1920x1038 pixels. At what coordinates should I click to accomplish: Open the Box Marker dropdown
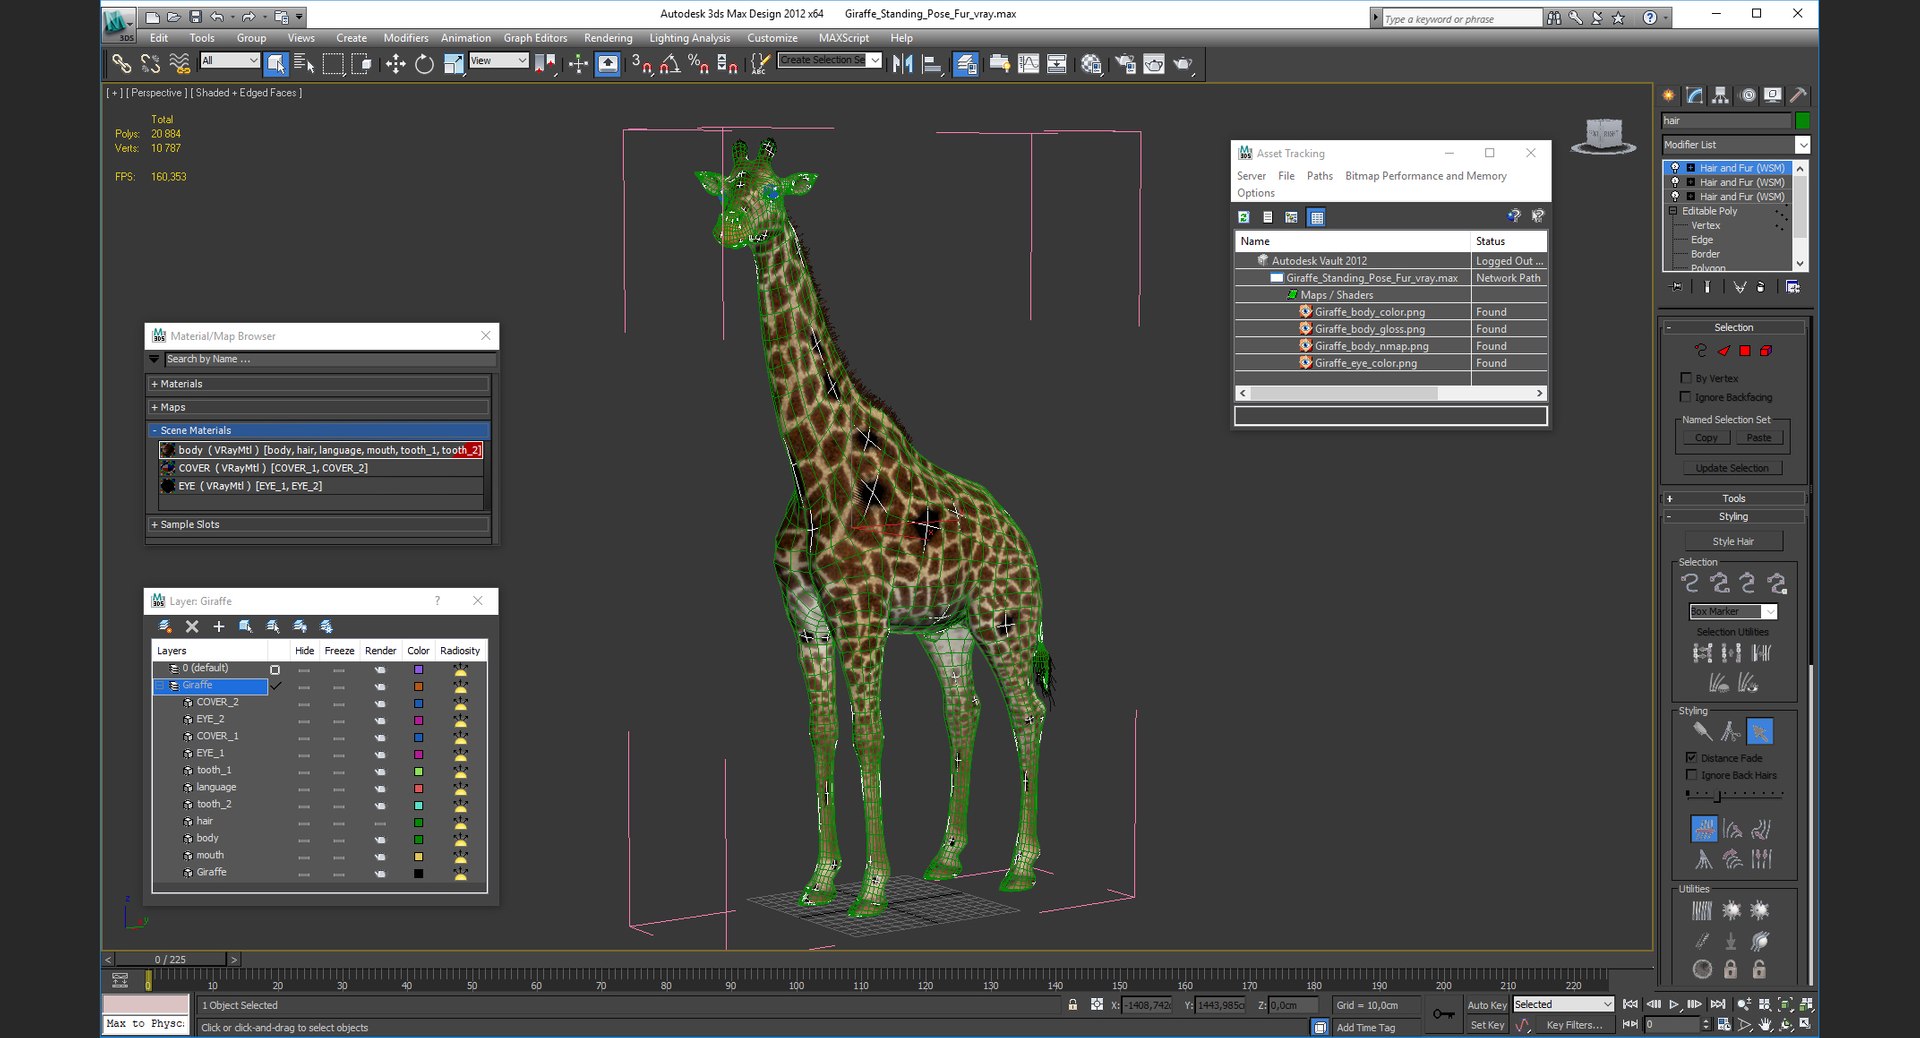[1733, 611]
